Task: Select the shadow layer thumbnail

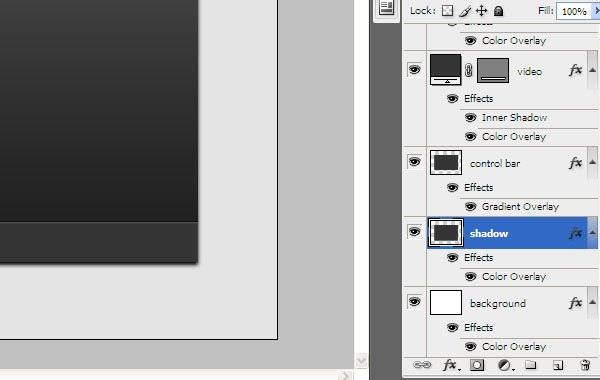Action: (446, 233)
